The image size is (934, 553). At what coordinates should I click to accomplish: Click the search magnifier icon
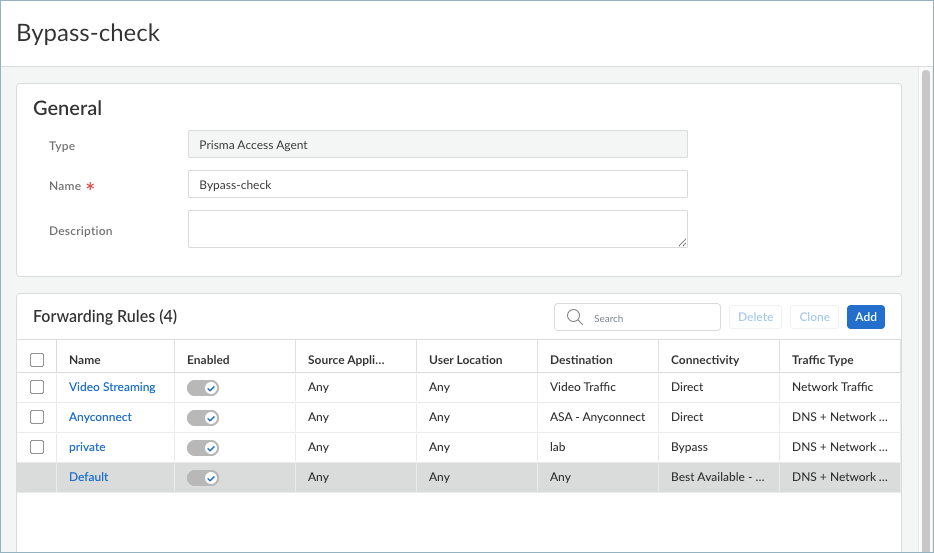click(575, 317)
